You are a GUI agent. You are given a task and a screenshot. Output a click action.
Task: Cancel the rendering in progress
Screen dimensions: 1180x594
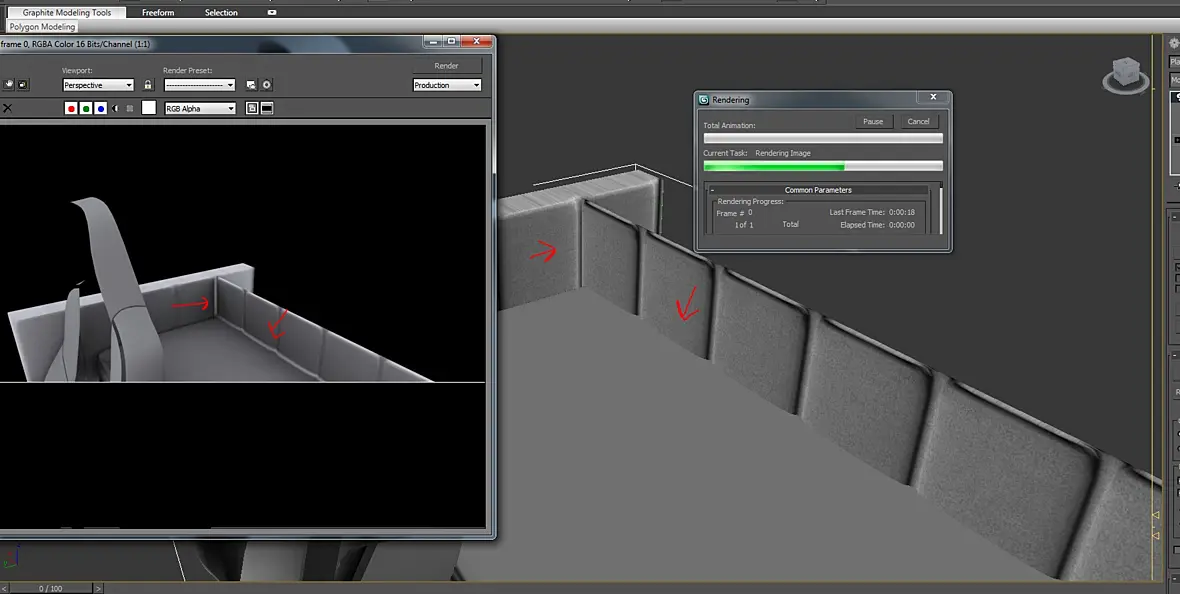click(919, 121)
